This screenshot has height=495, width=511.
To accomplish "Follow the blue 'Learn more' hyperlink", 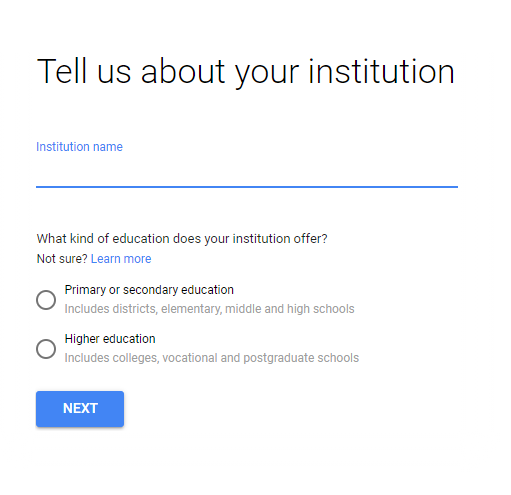I will point(121,259).
